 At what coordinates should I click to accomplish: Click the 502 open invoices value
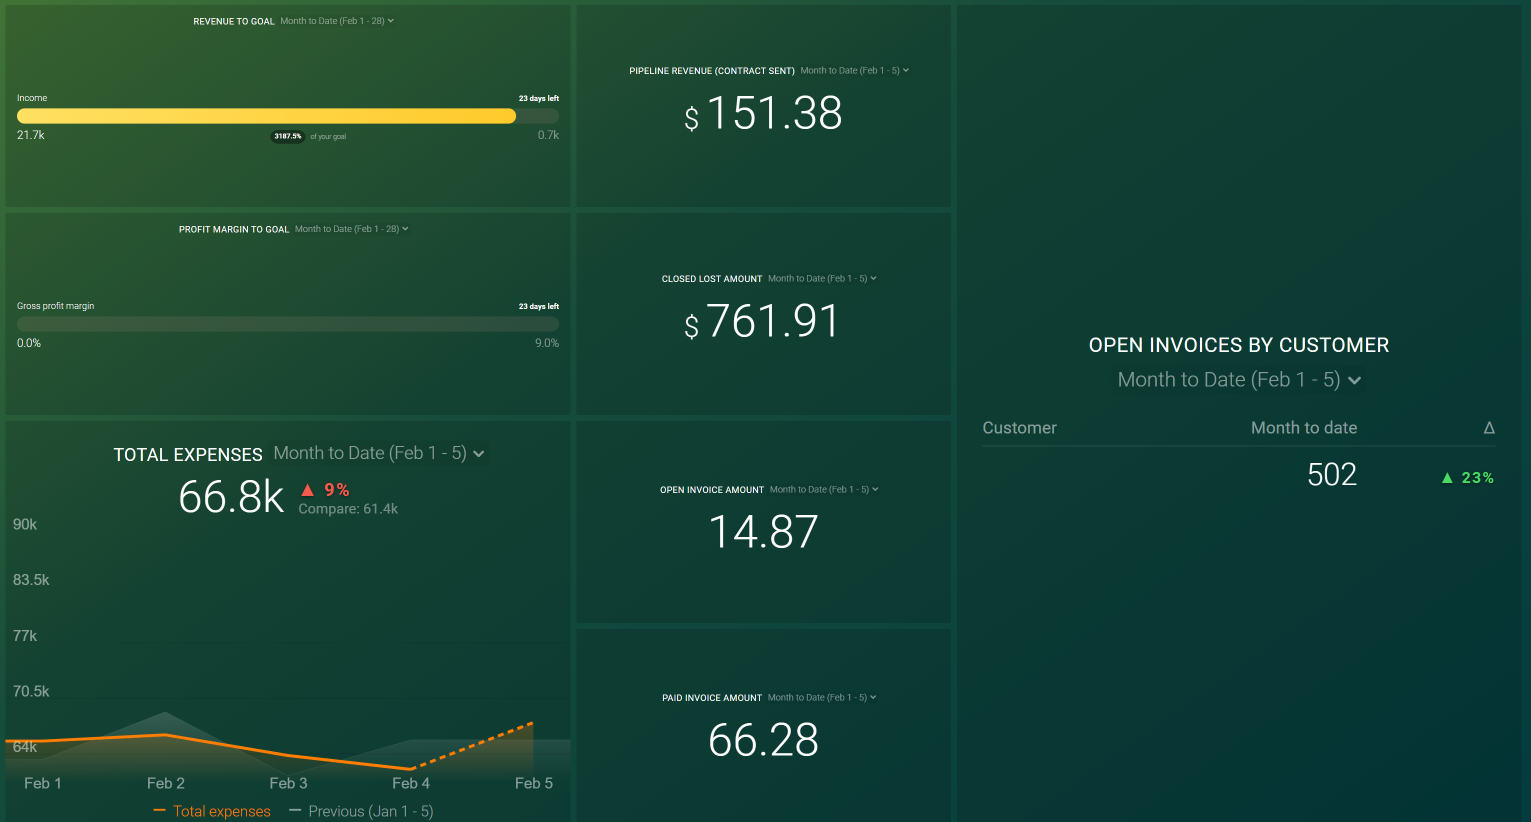[1331, 475]
